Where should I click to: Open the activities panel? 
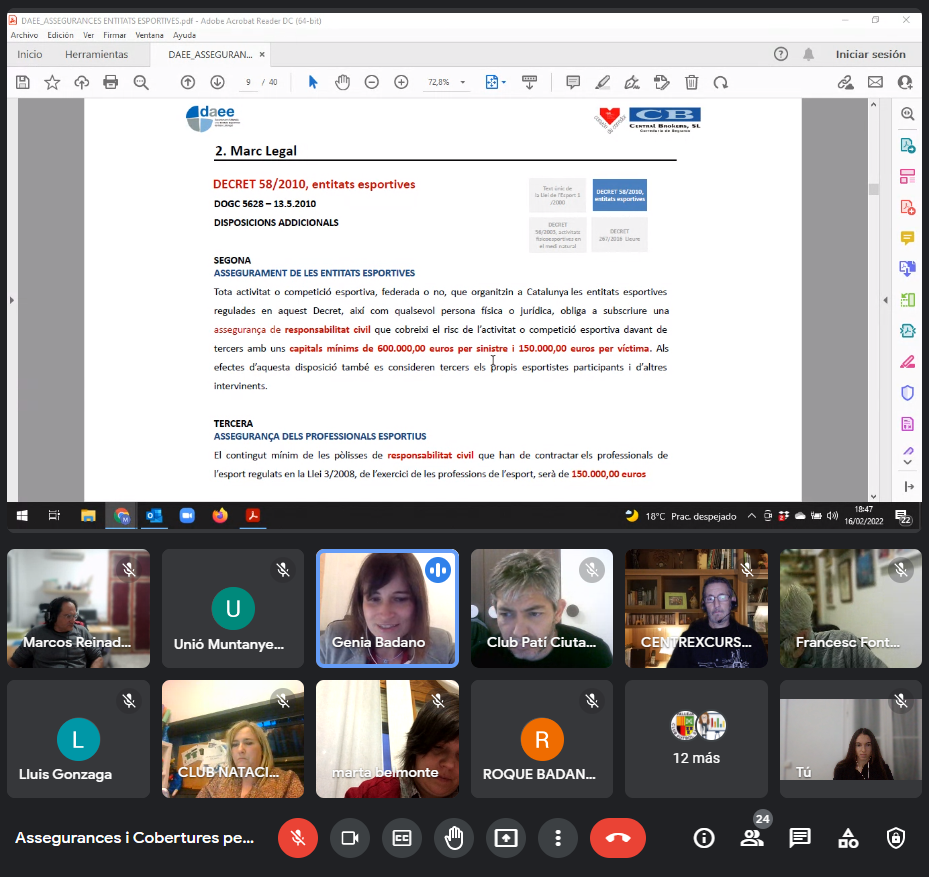click(x=848, y=838)
